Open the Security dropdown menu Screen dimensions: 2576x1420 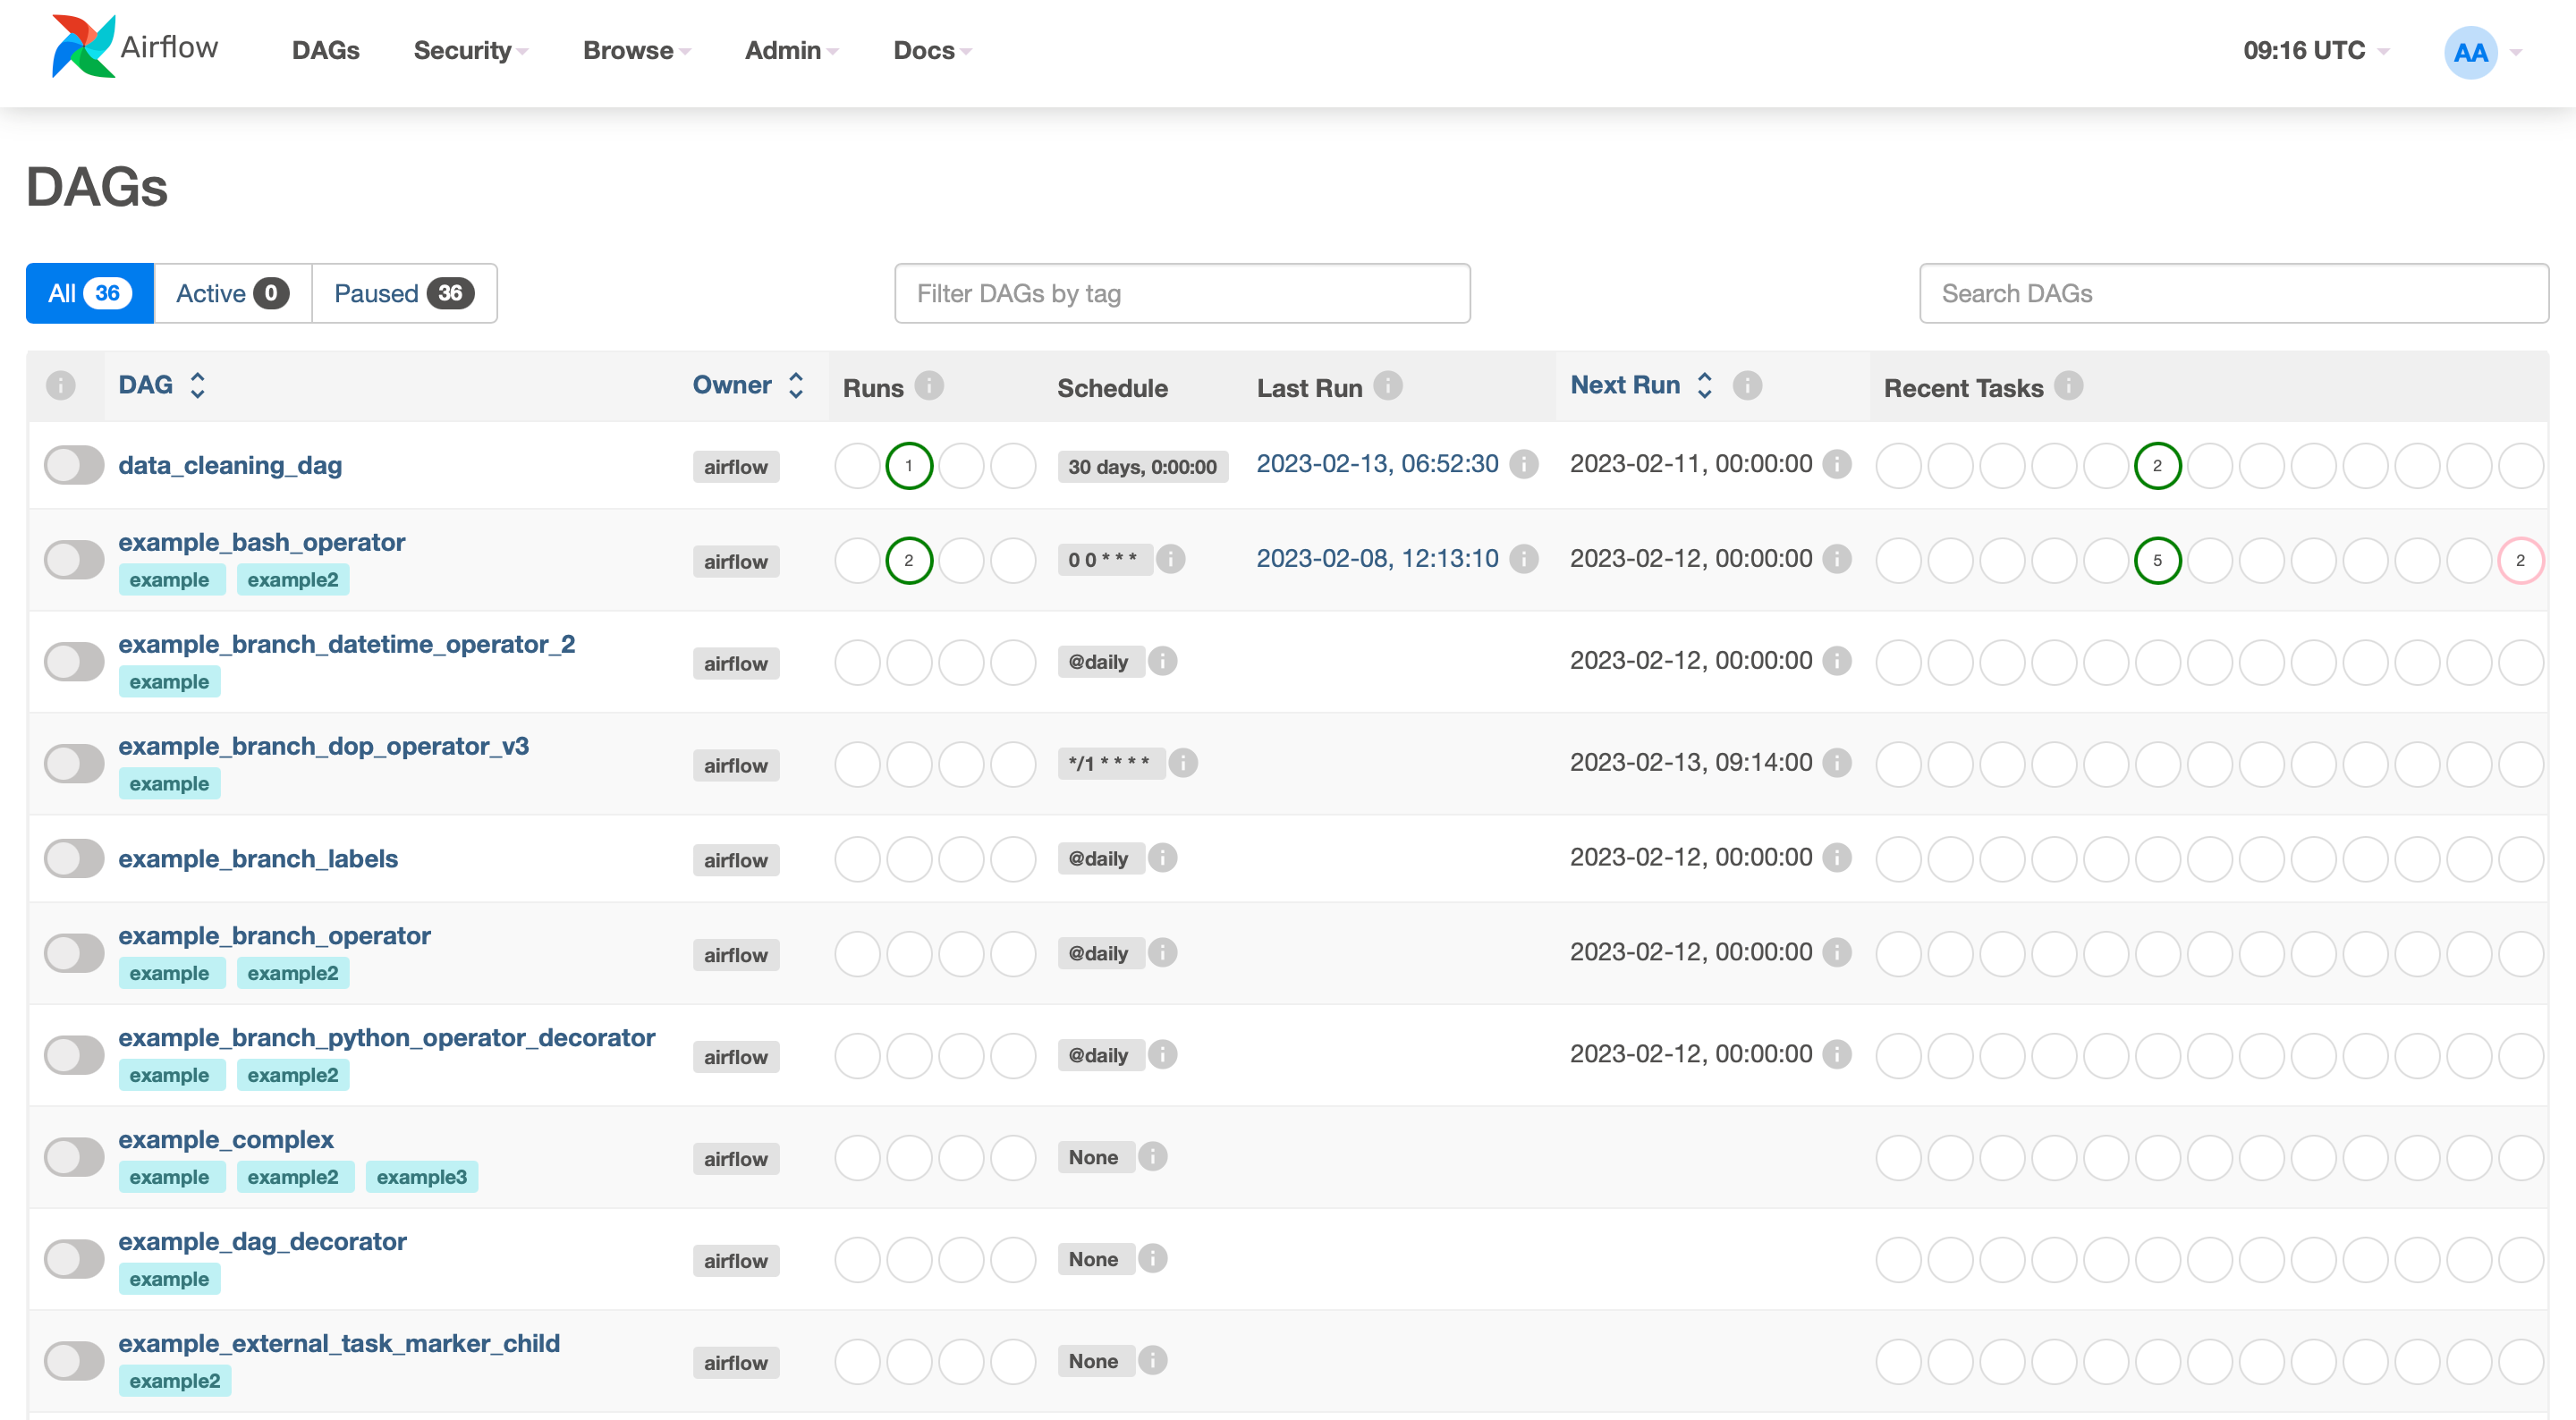[470, 50]
